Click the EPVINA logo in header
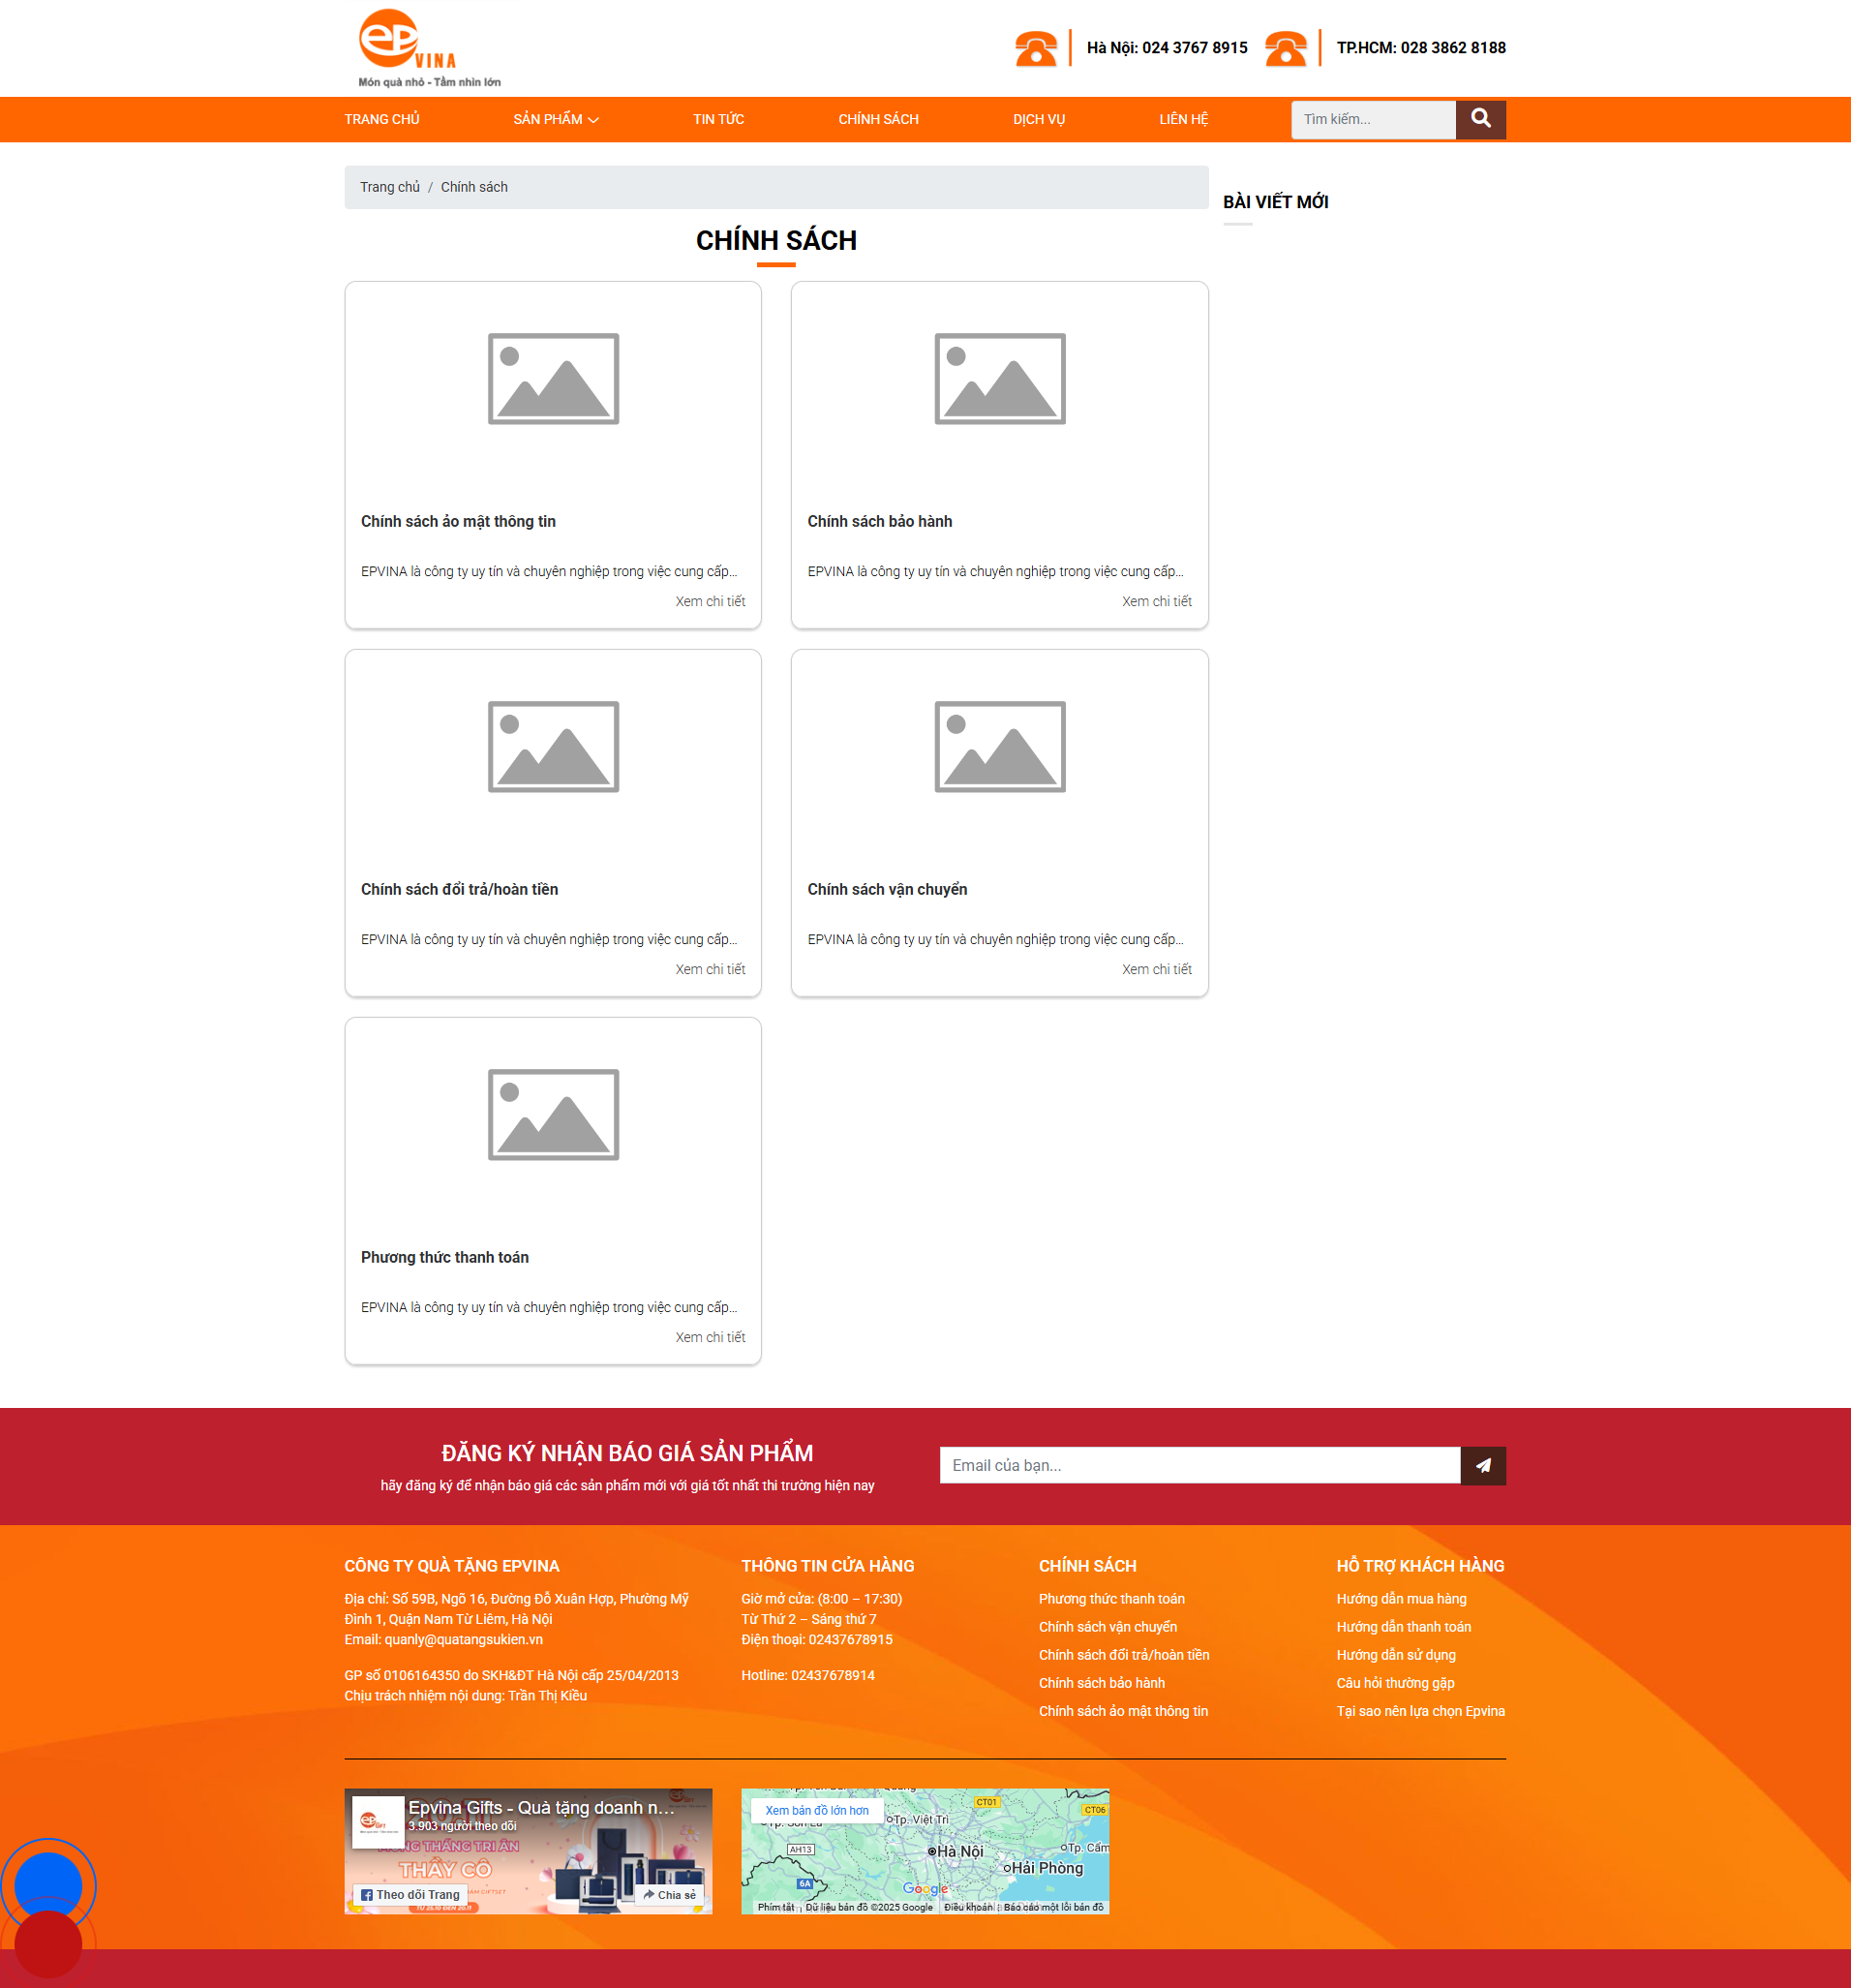1851x1988 pixels. click(x=428, y=48)
